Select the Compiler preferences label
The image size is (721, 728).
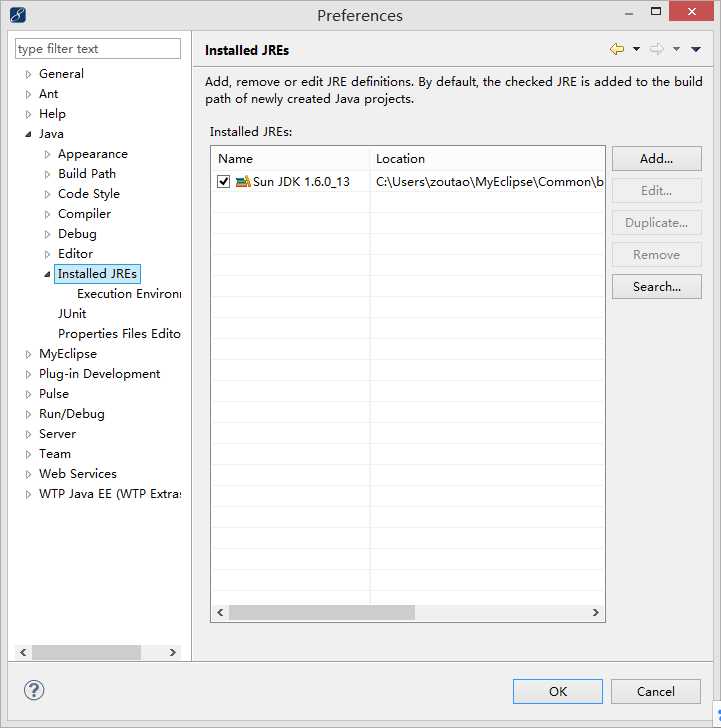84,214
